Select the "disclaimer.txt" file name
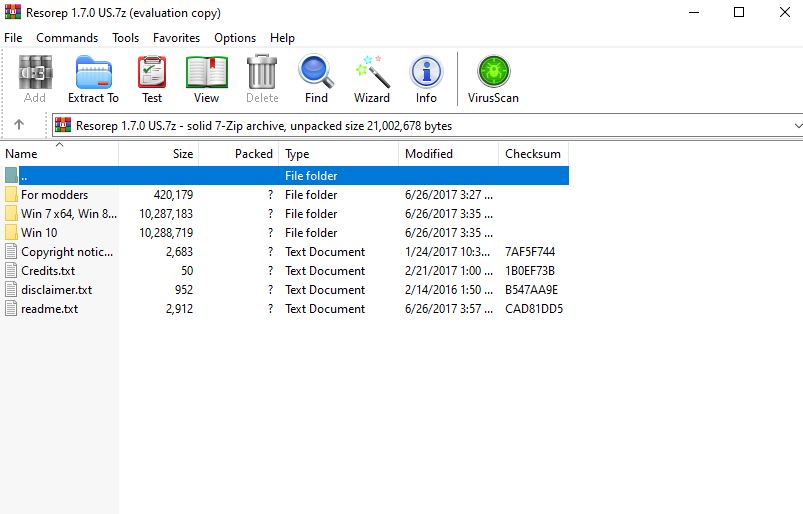Image resolution: width=803 pixels, height=514 pixels. click(x=56, y=290)
